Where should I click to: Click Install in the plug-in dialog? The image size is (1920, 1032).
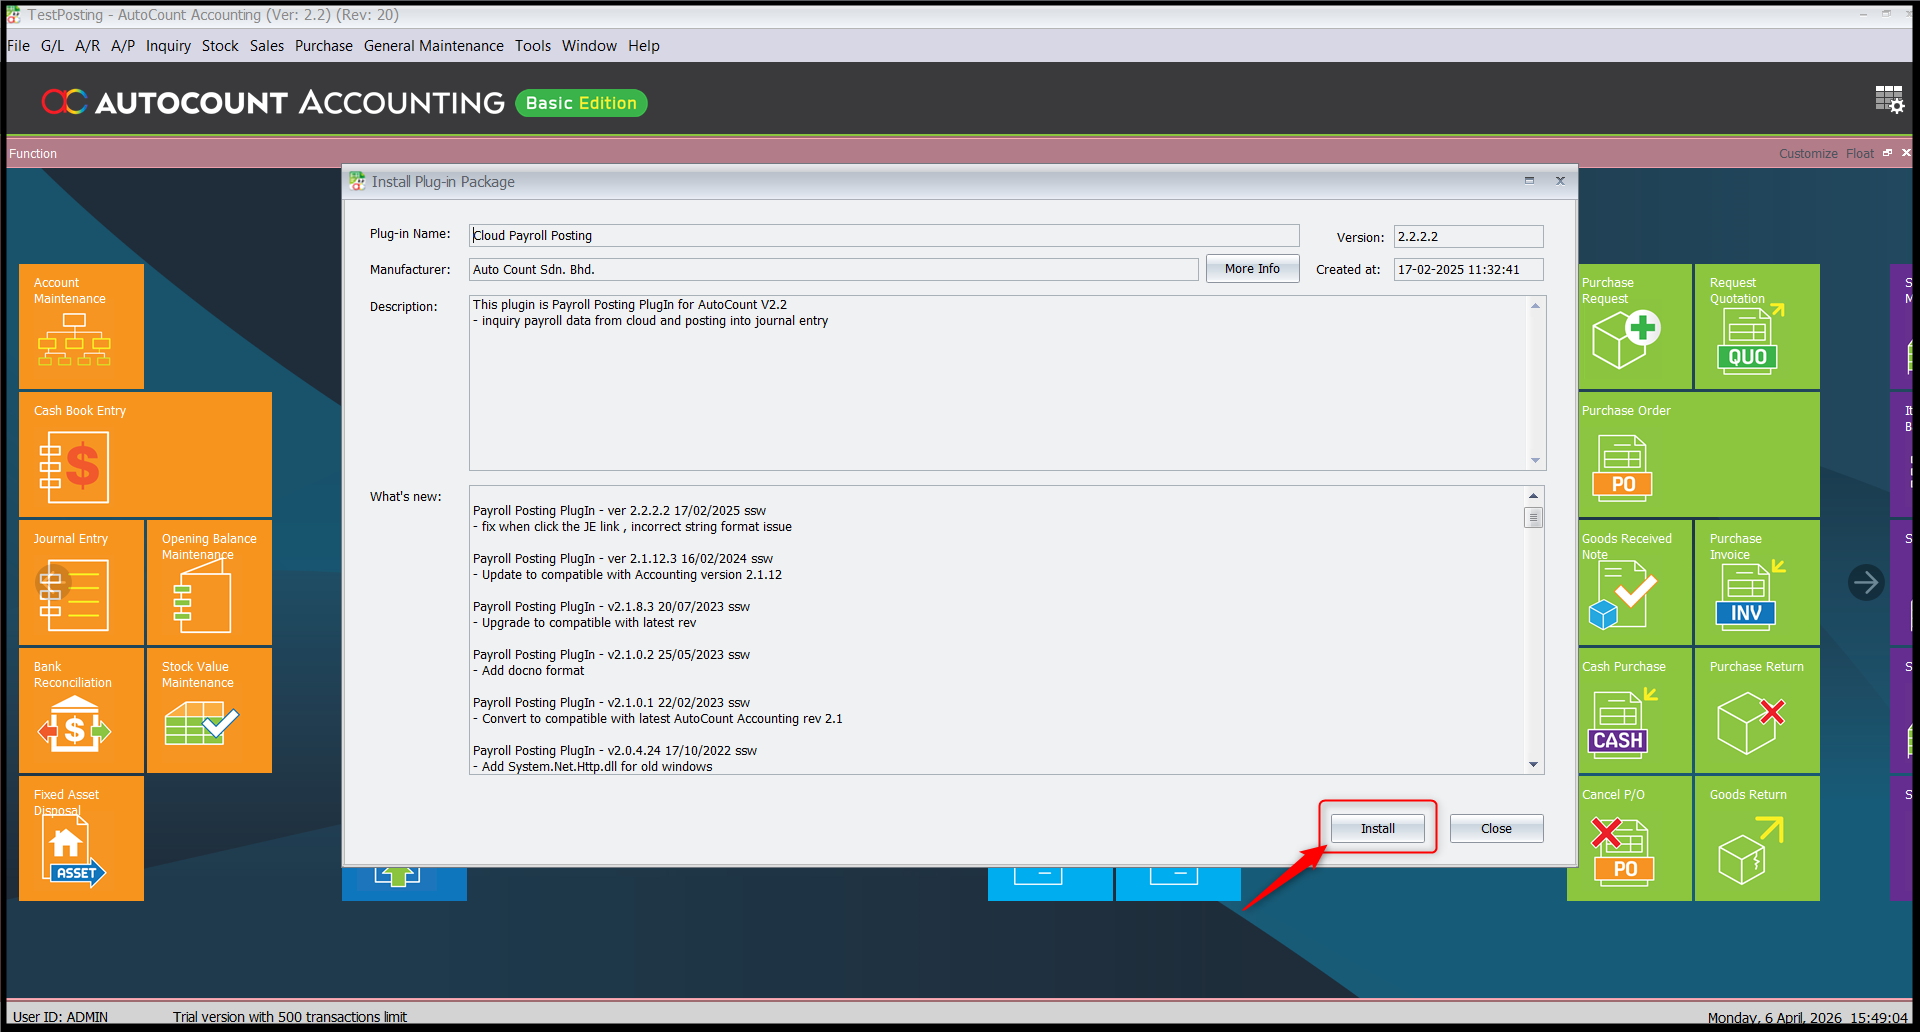tap(1378, 828)
